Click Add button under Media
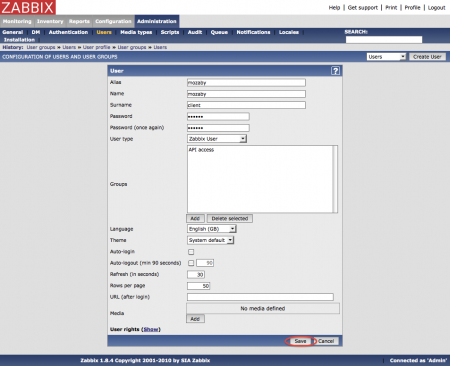This screenshot has height=366, width=450. pyautogui.click(x=195, y=319)
